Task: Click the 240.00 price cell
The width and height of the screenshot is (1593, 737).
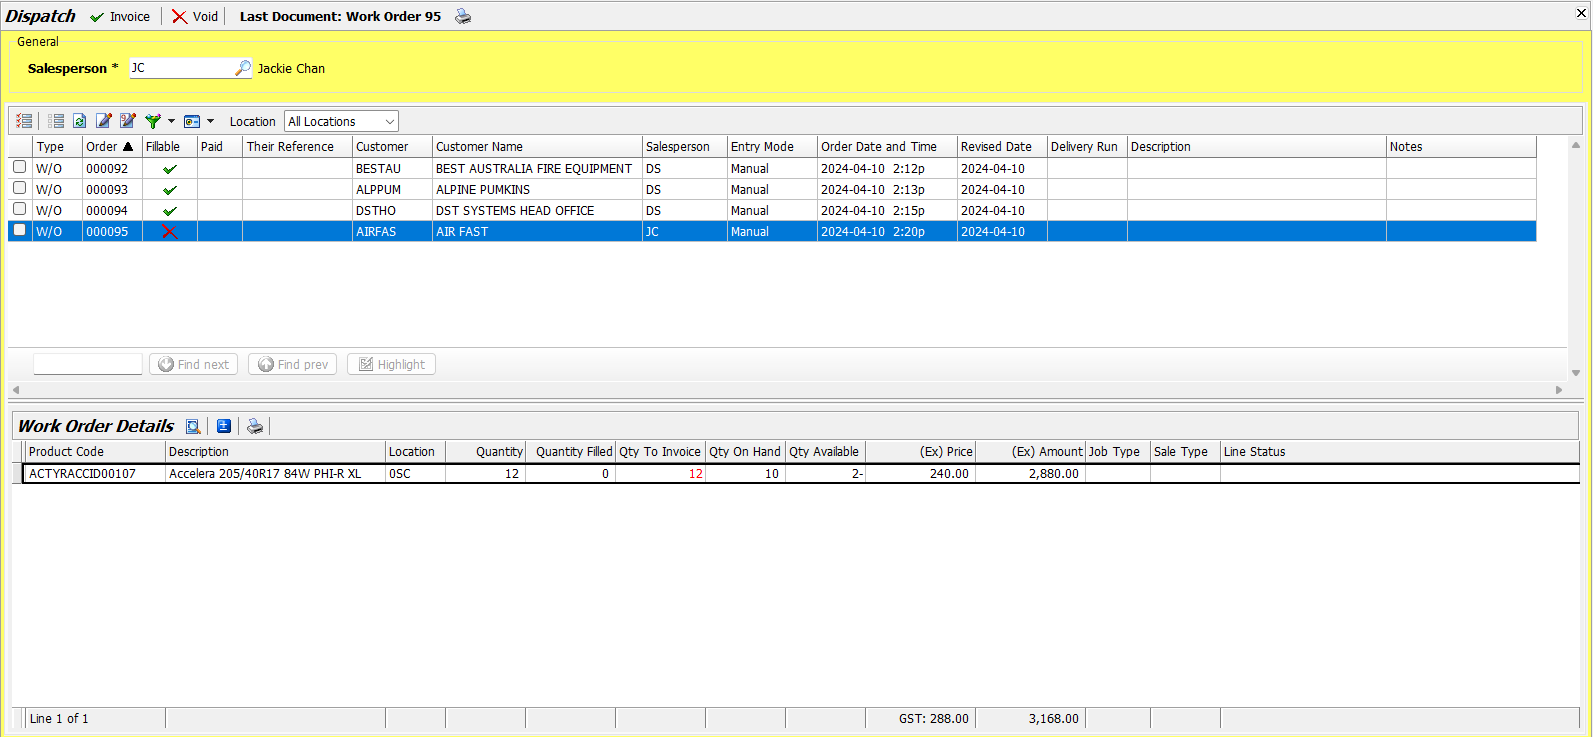Action: 920,474
